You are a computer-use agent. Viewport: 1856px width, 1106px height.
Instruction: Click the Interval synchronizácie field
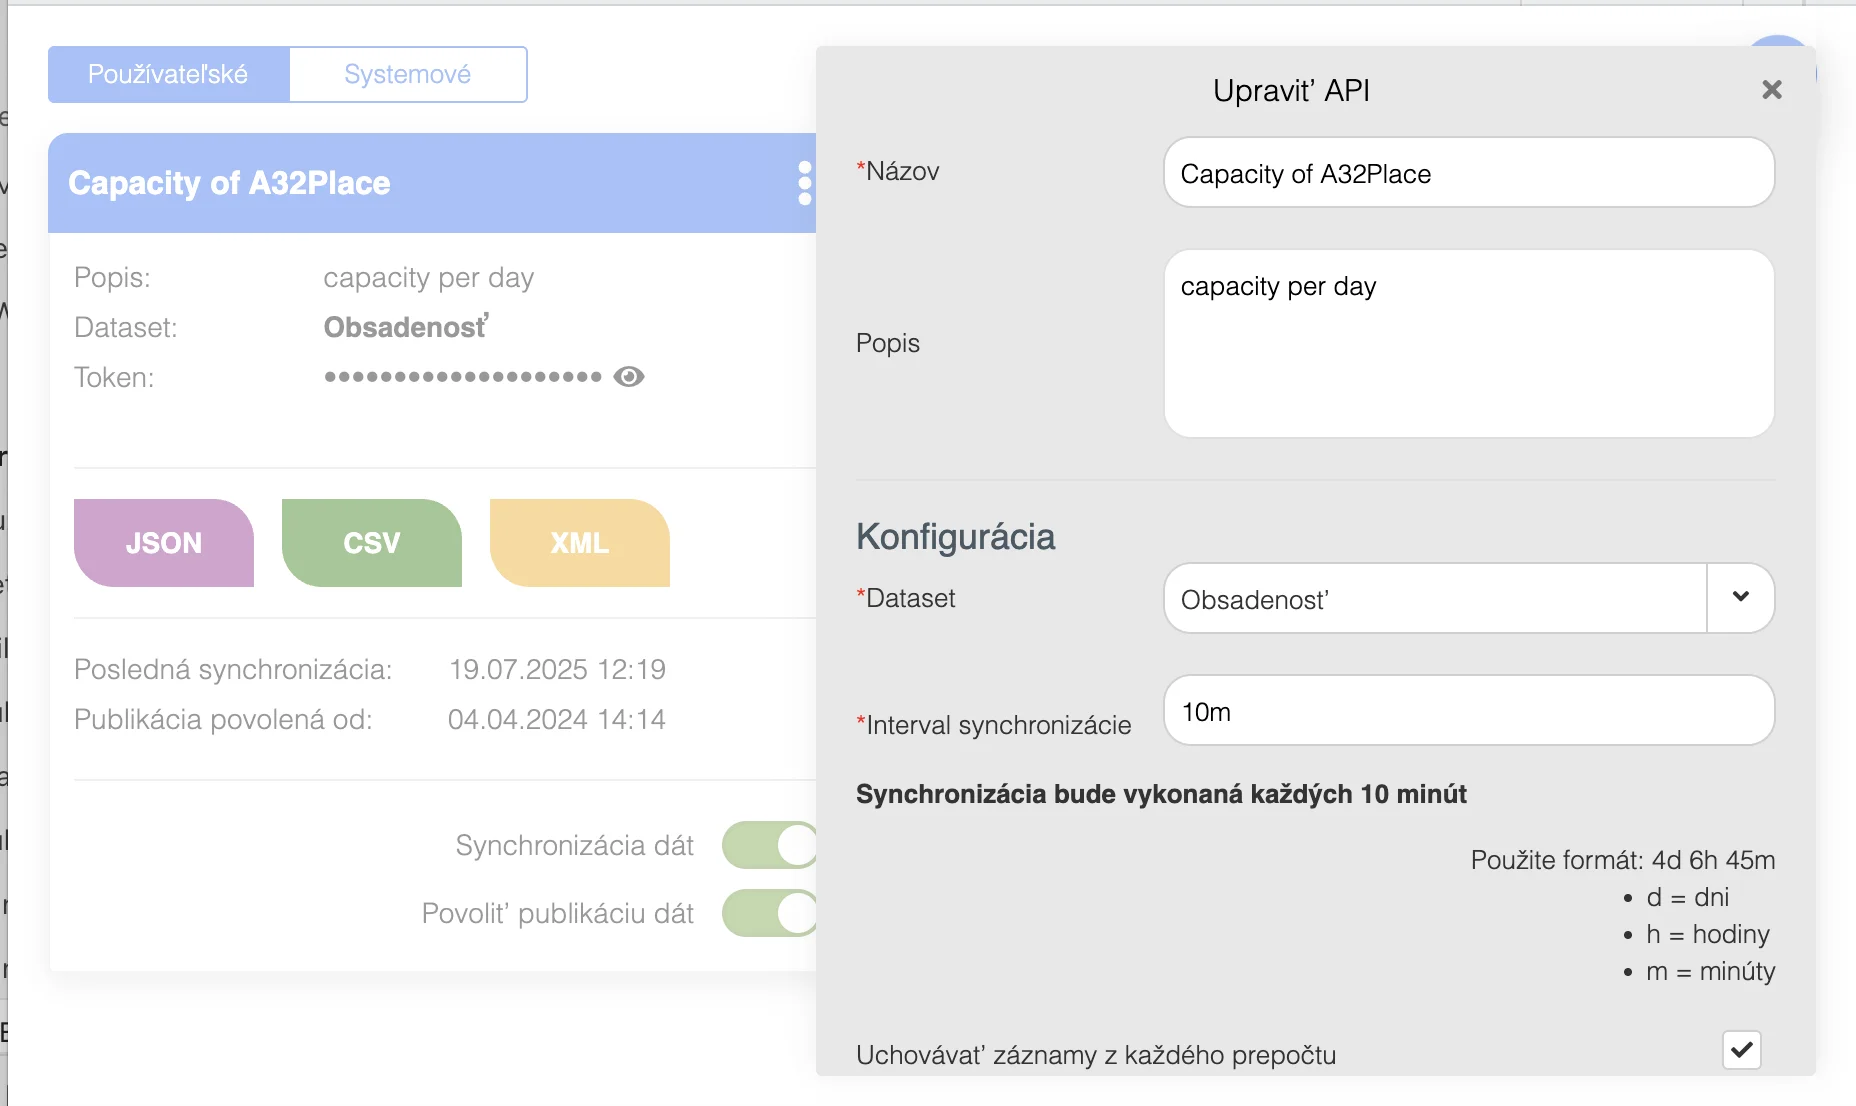[x=1468, y=711]
